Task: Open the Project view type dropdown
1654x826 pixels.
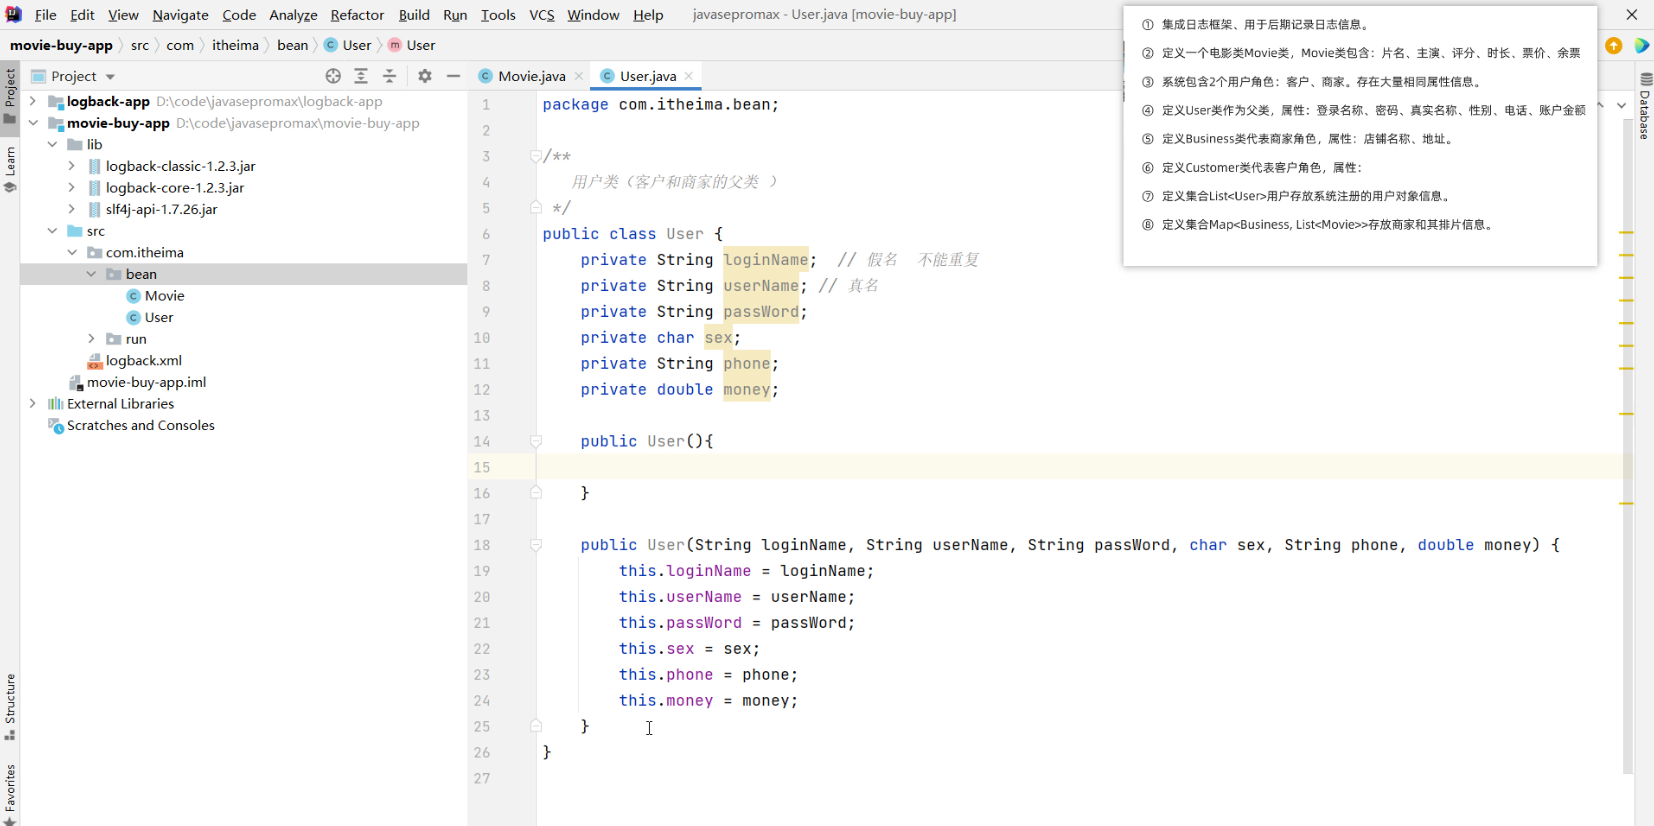Action: [110, 77]
